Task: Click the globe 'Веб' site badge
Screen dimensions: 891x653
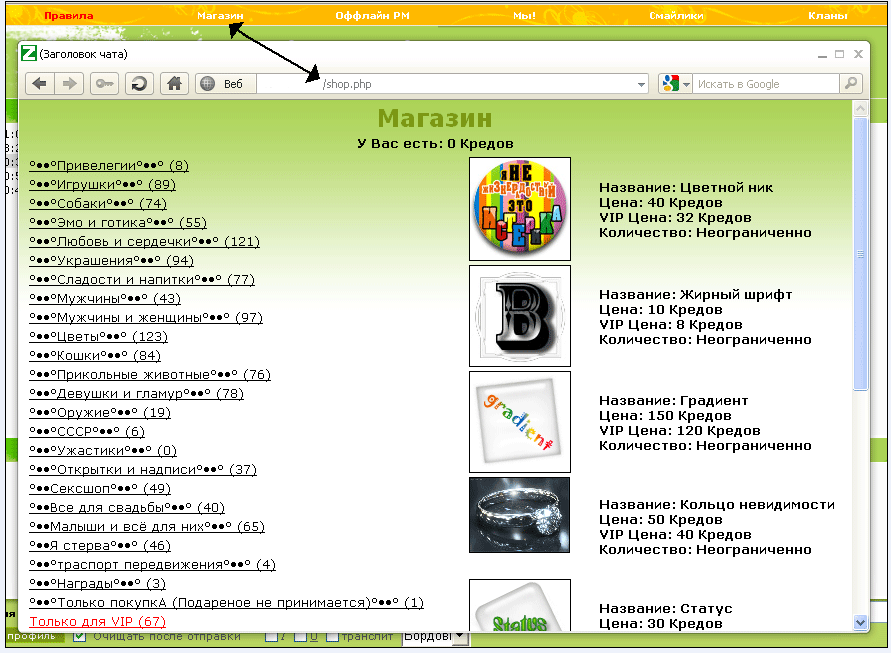Action: coord(225,84)
